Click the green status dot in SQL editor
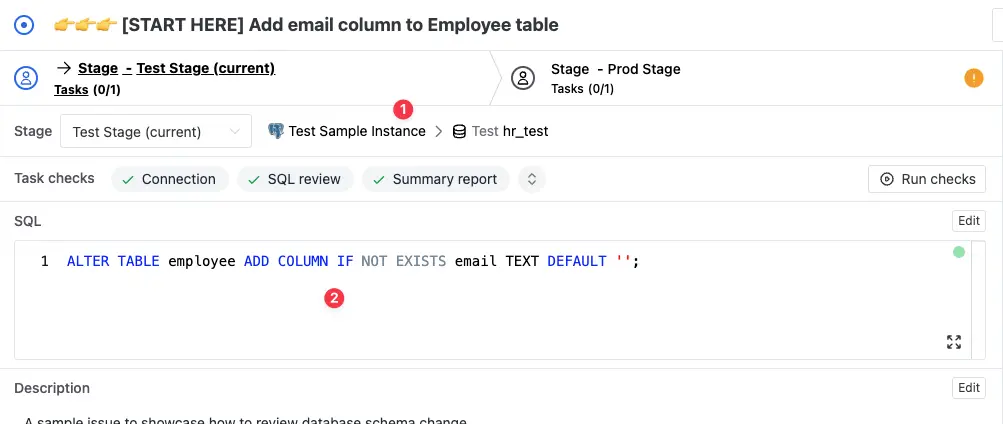 point(959,252)
